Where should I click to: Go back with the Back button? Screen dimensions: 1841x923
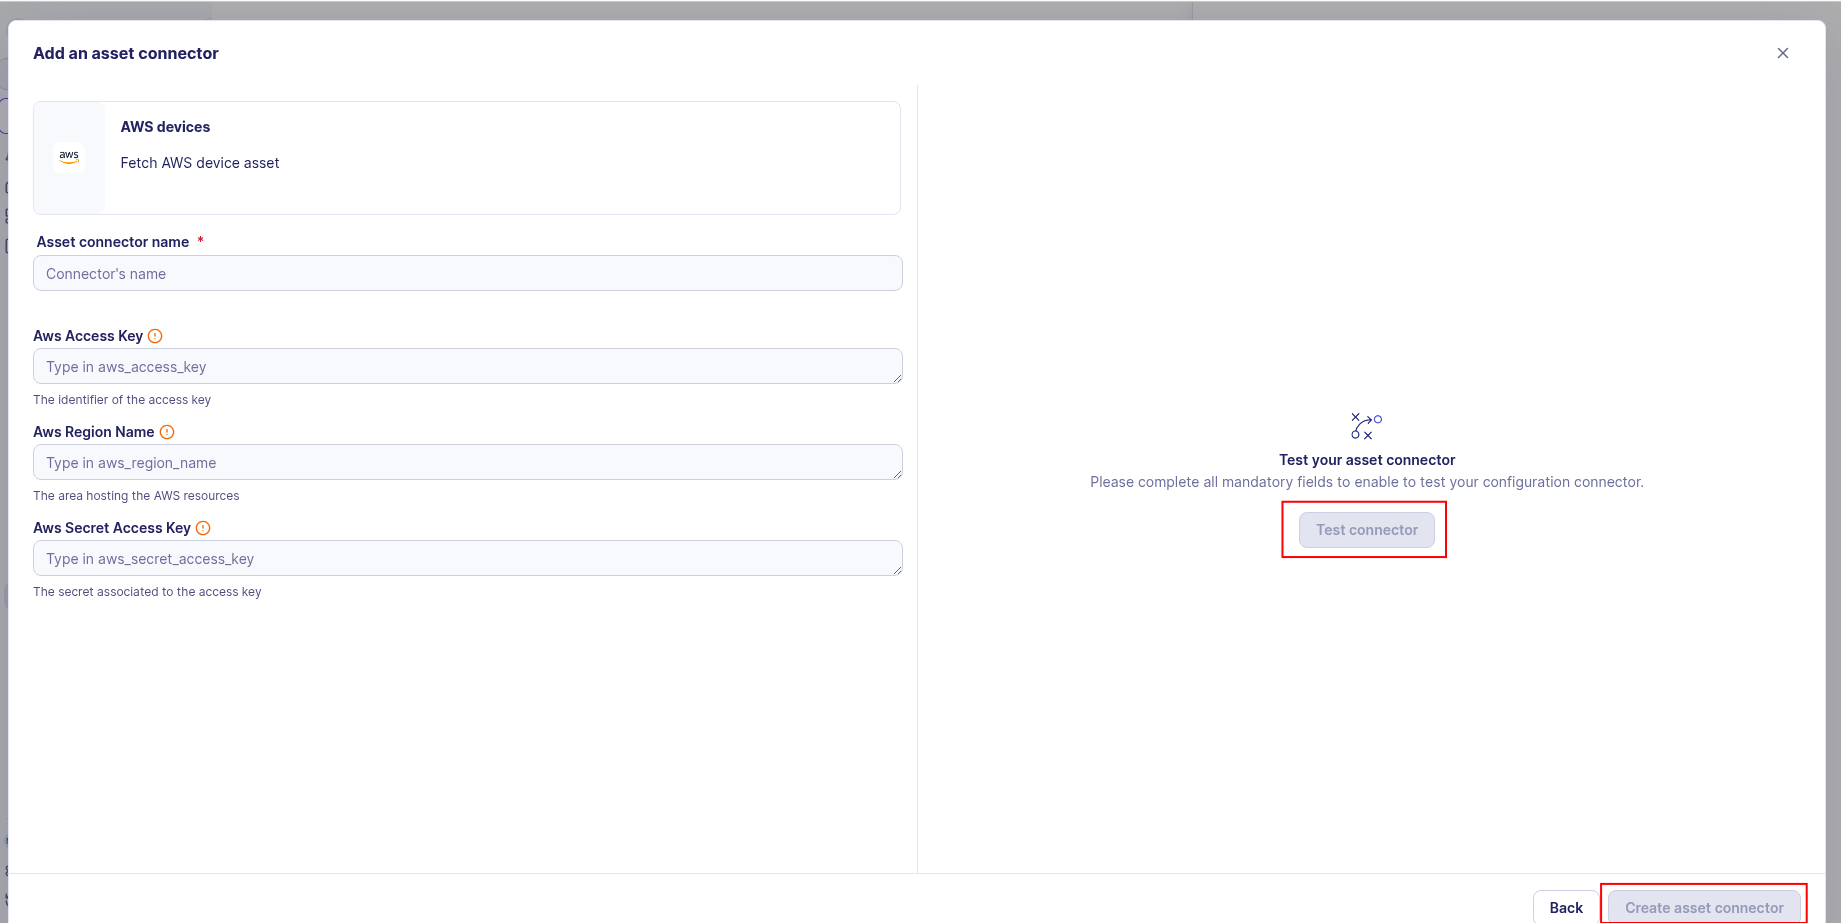coord(1565,907)
